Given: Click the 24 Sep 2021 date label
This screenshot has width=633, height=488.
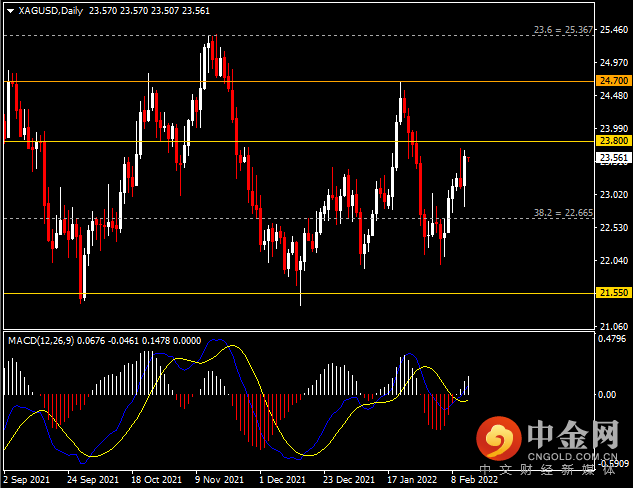Looking at the screenshot, I should [x=93, y=480].
